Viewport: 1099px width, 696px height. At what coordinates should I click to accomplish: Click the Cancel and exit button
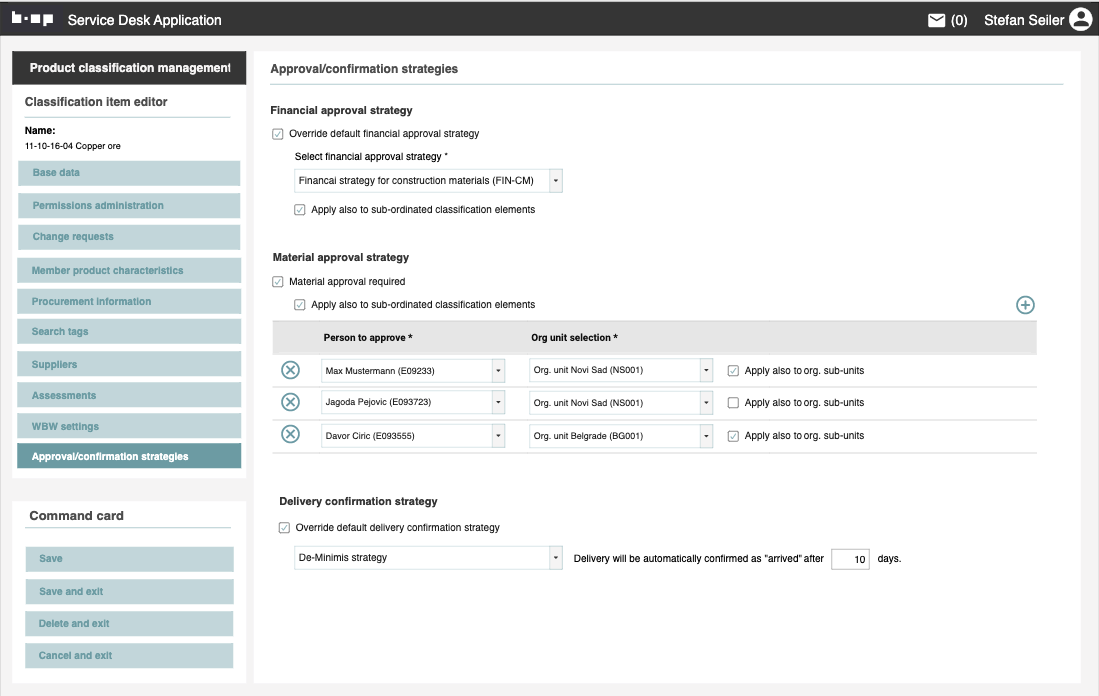click(x=129, y=656)
